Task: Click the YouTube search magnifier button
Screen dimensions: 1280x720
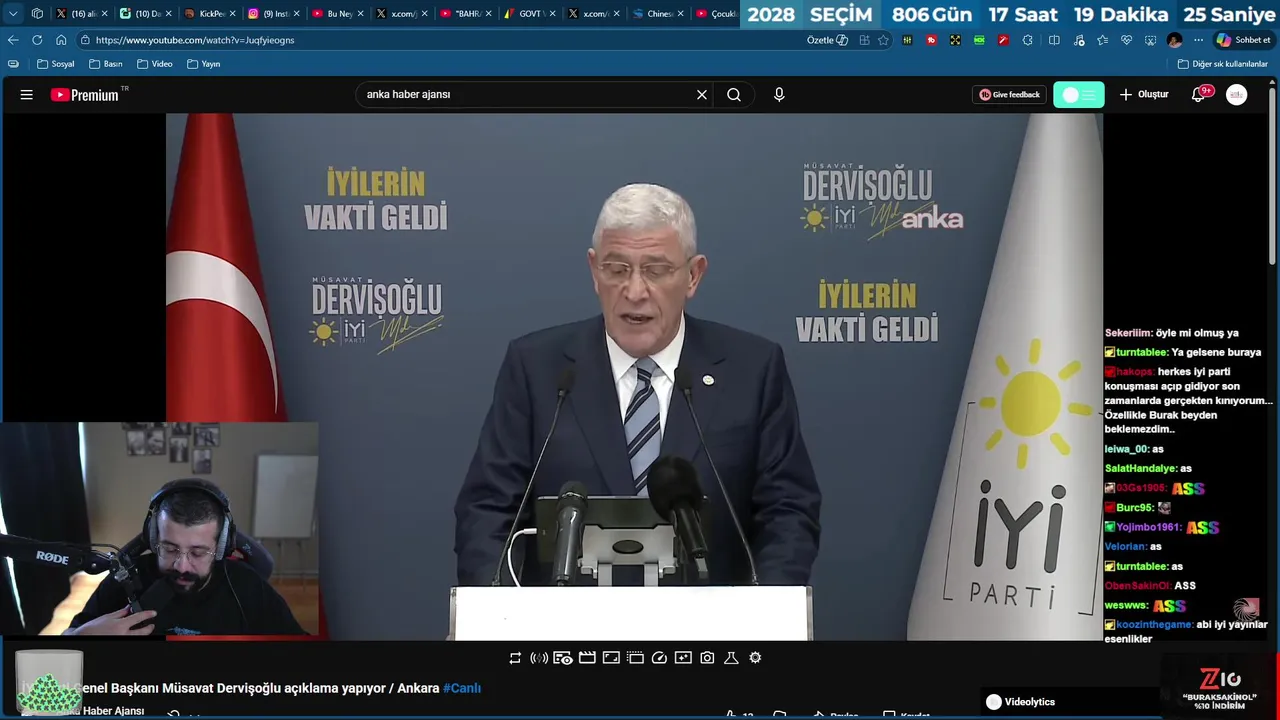Action: click(734, 95)
